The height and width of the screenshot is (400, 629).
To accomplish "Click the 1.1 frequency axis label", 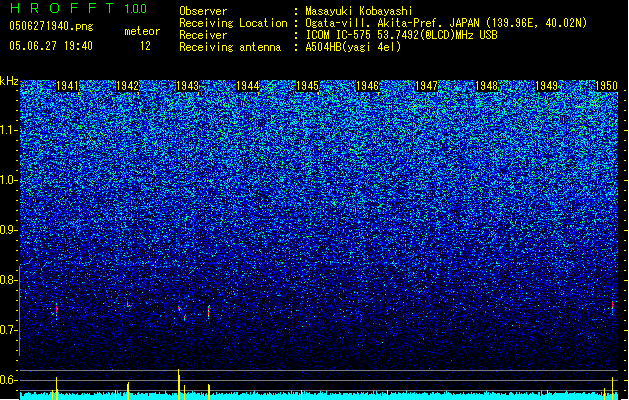I will coord(9,130).
